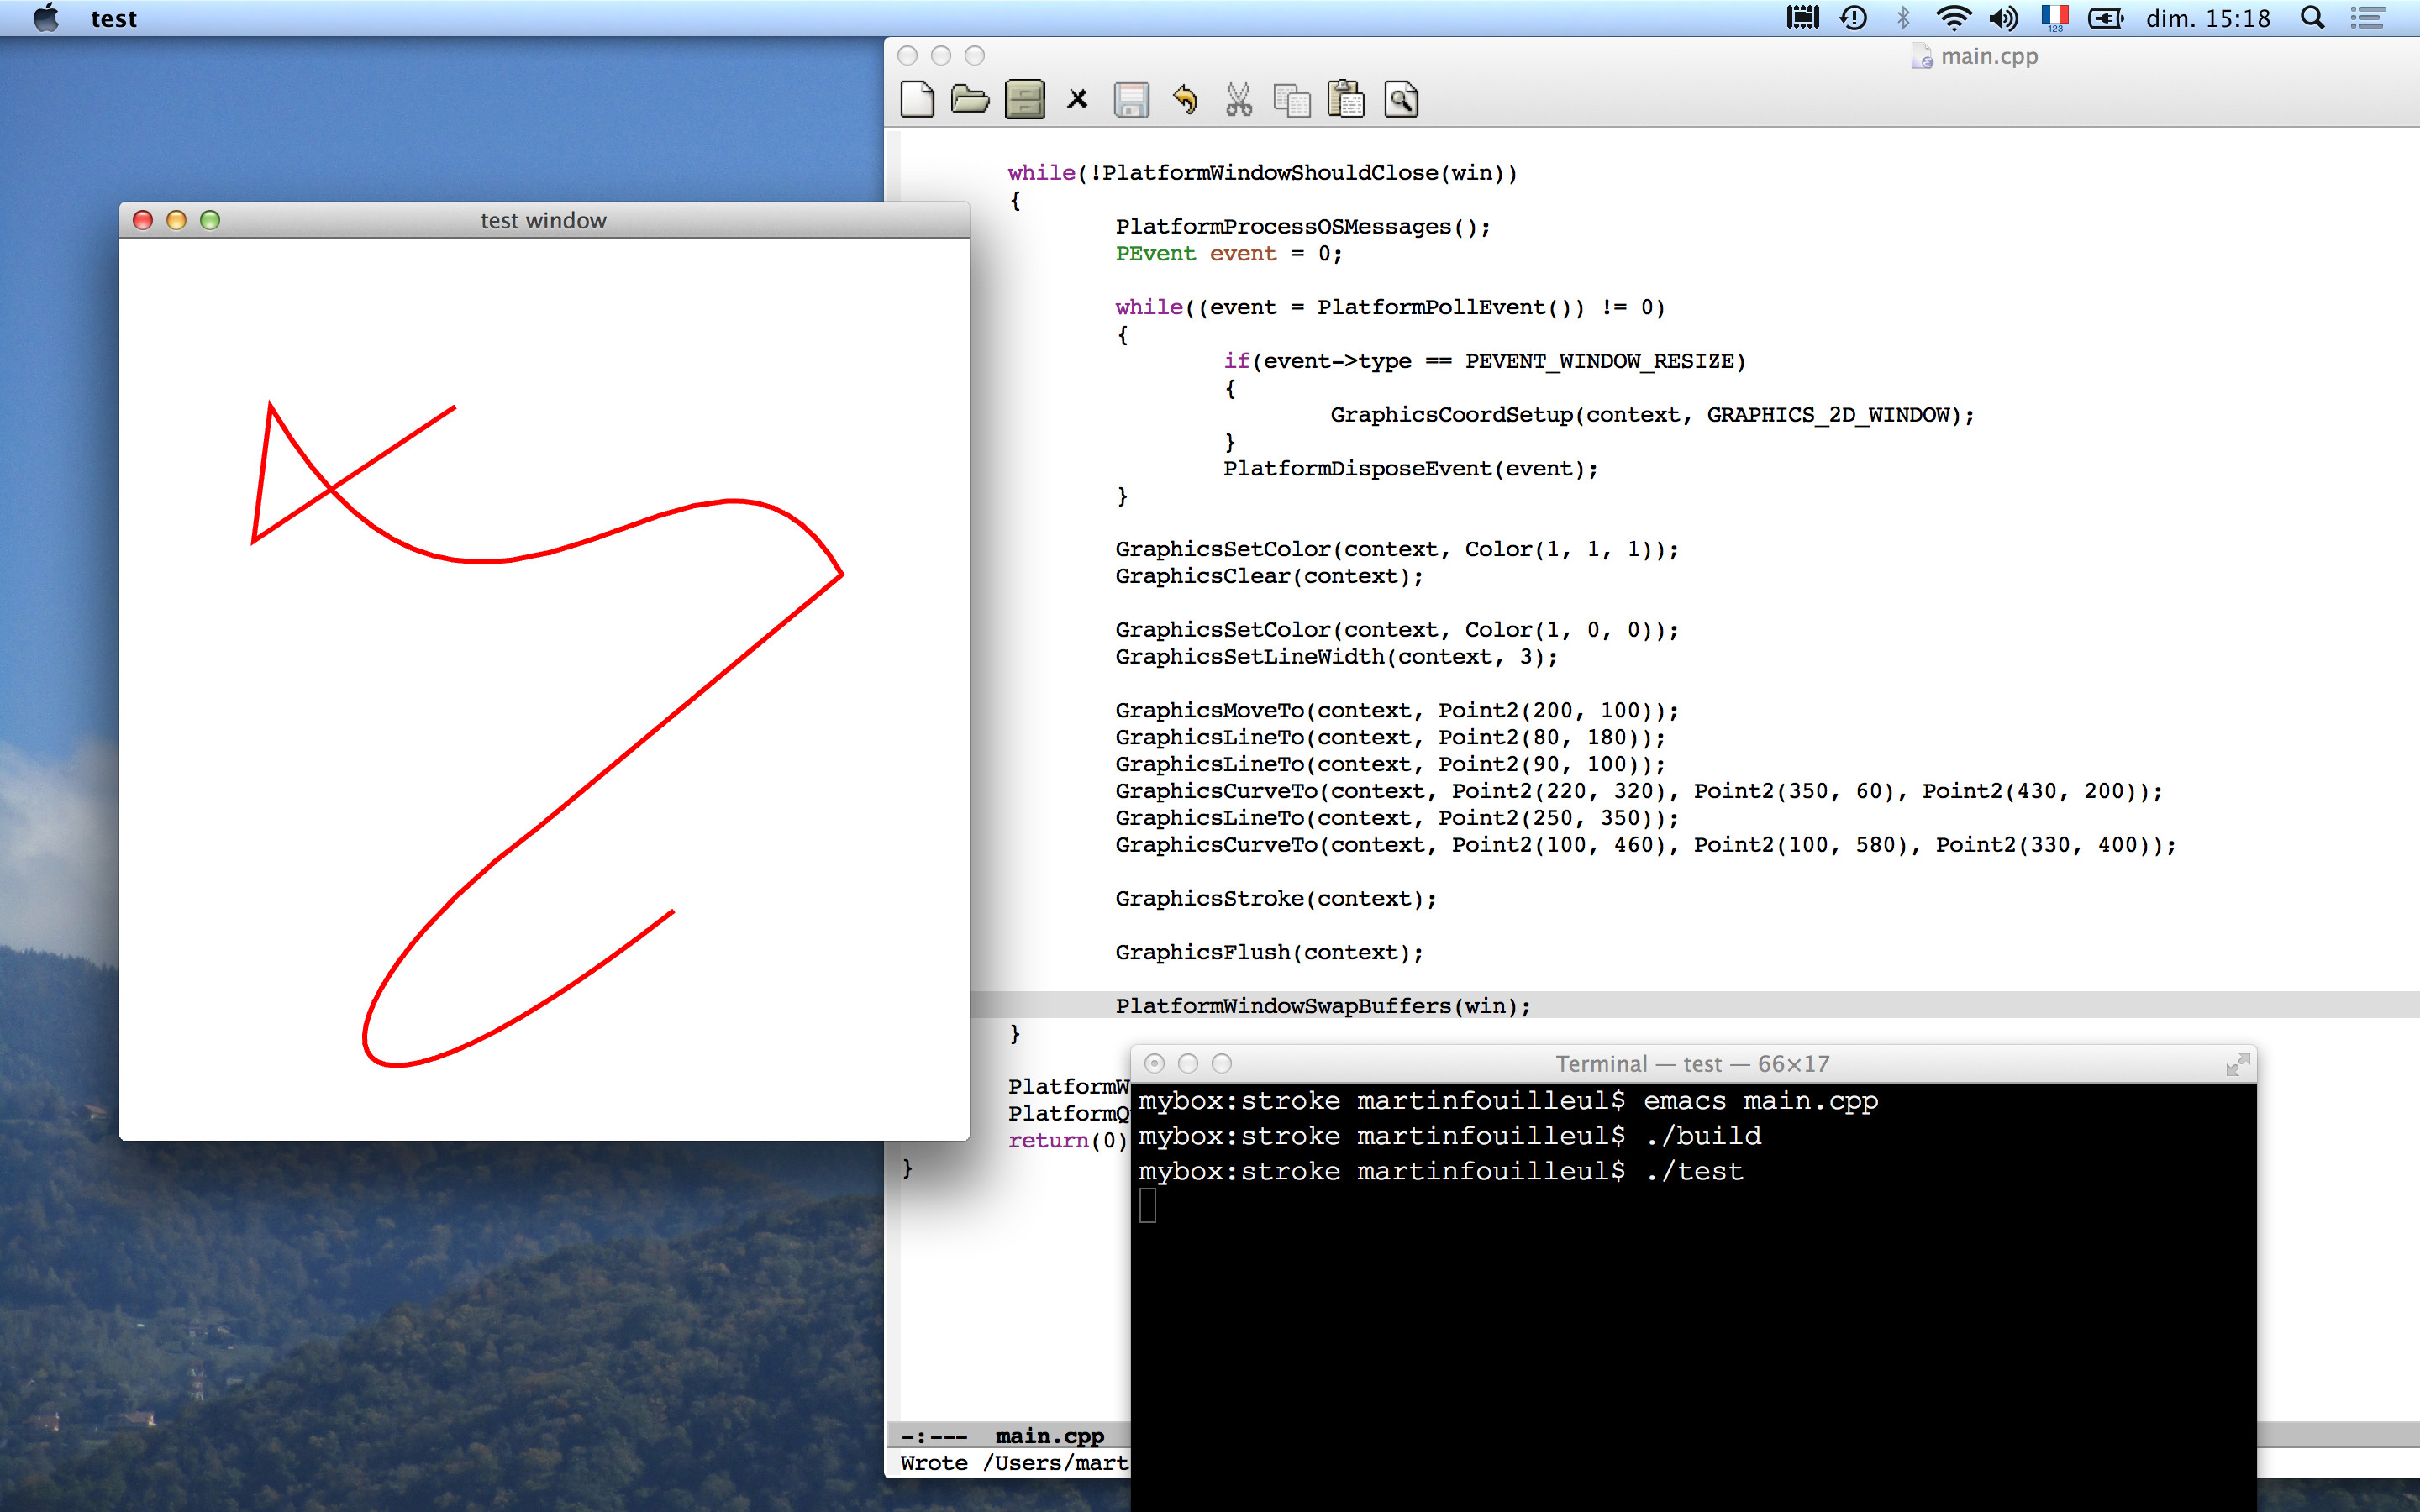Open the French flag input source menu

(2055, 17)
